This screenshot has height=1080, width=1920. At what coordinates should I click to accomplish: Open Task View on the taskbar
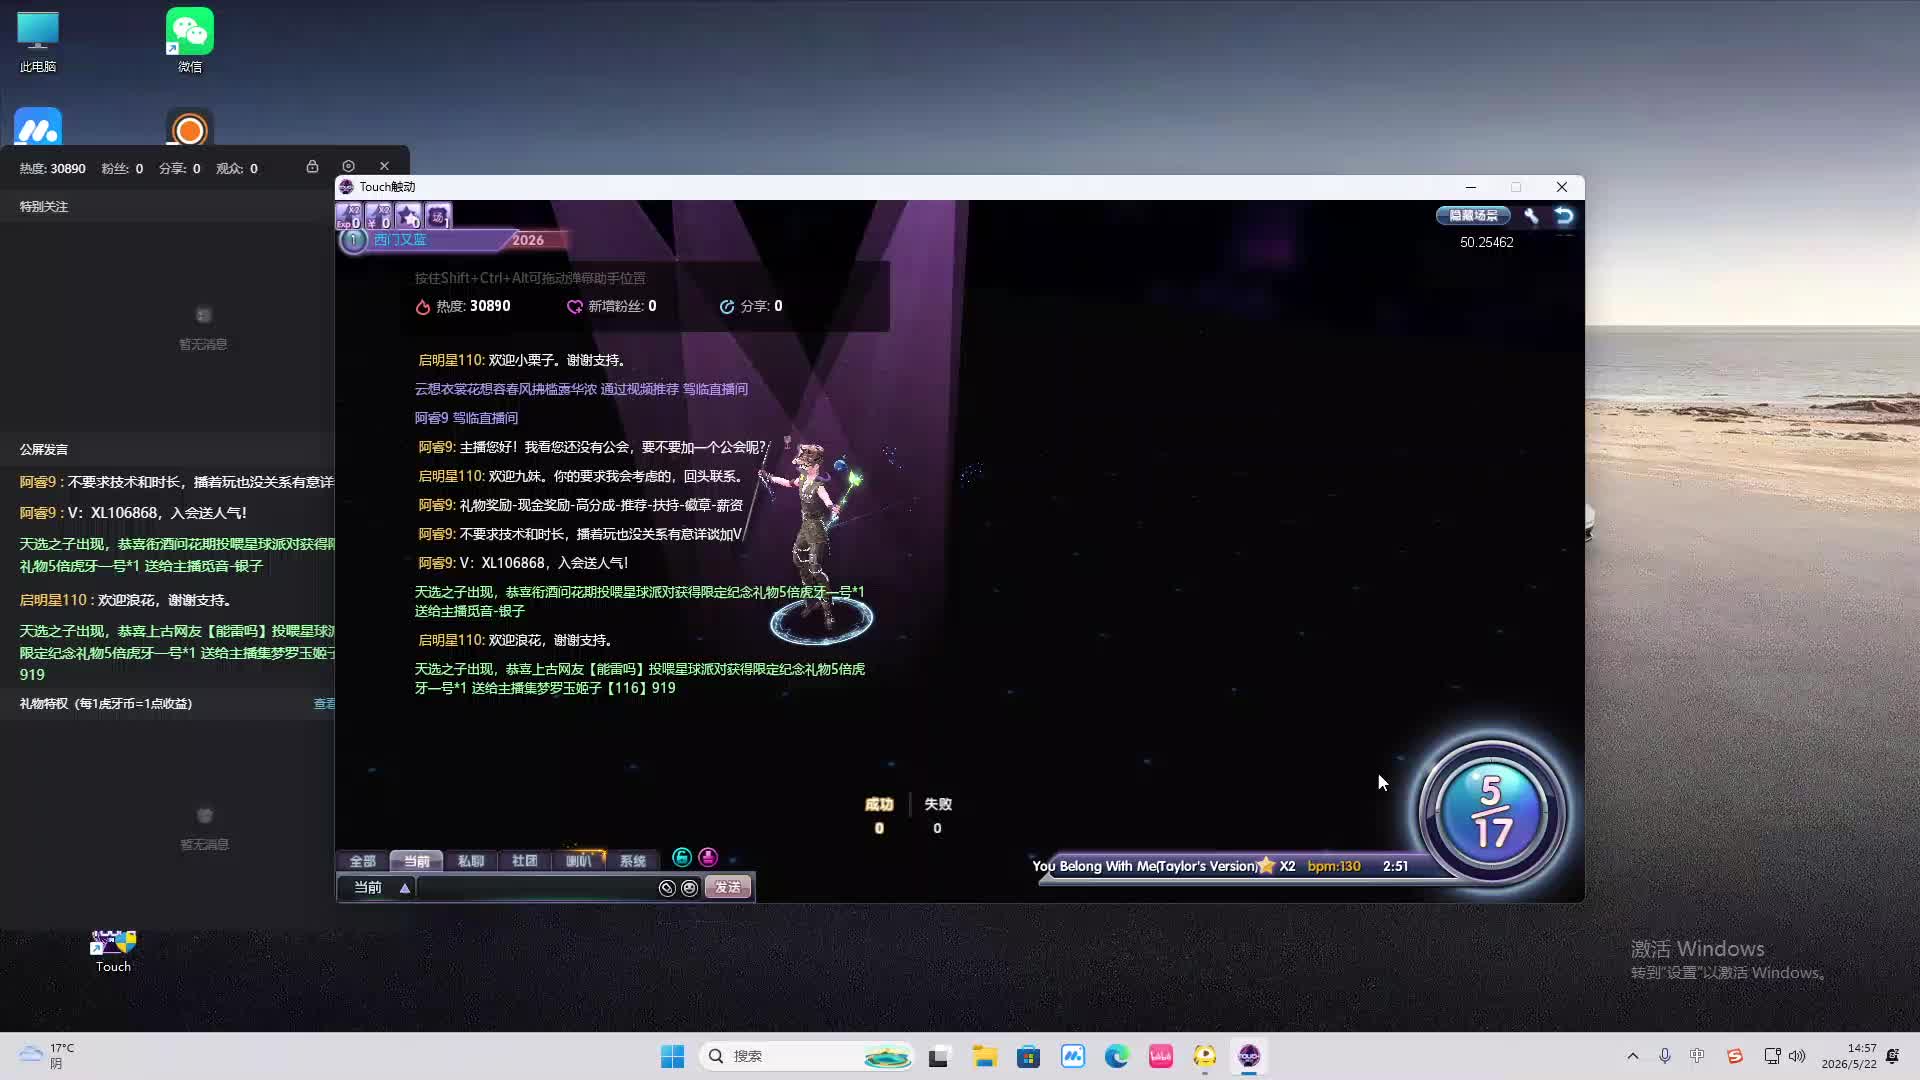938,1057
